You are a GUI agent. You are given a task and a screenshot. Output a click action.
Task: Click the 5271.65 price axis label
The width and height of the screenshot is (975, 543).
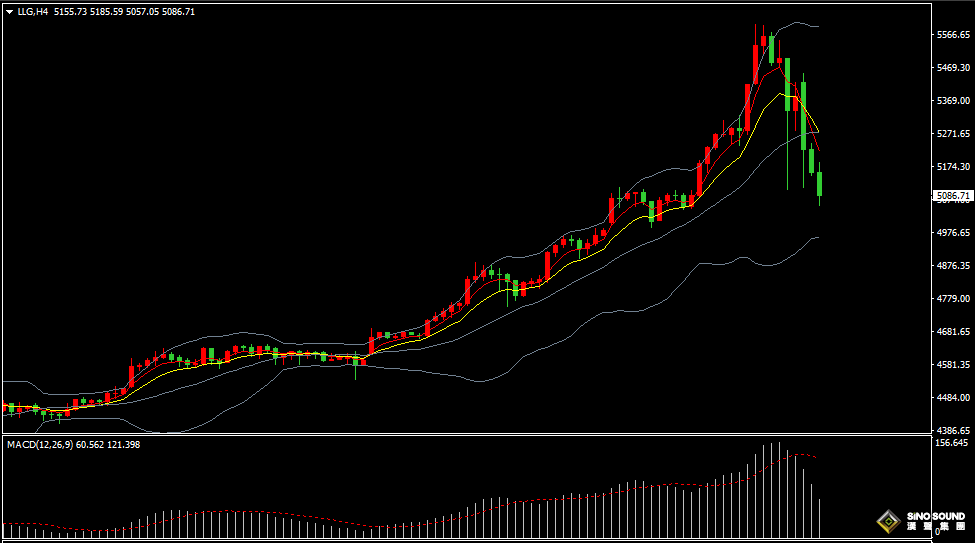(952, 134)
